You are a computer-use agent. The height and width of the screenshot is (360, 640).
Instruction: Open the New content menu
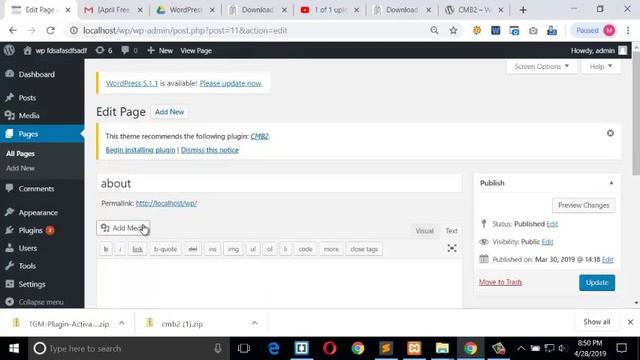[160, 51]
